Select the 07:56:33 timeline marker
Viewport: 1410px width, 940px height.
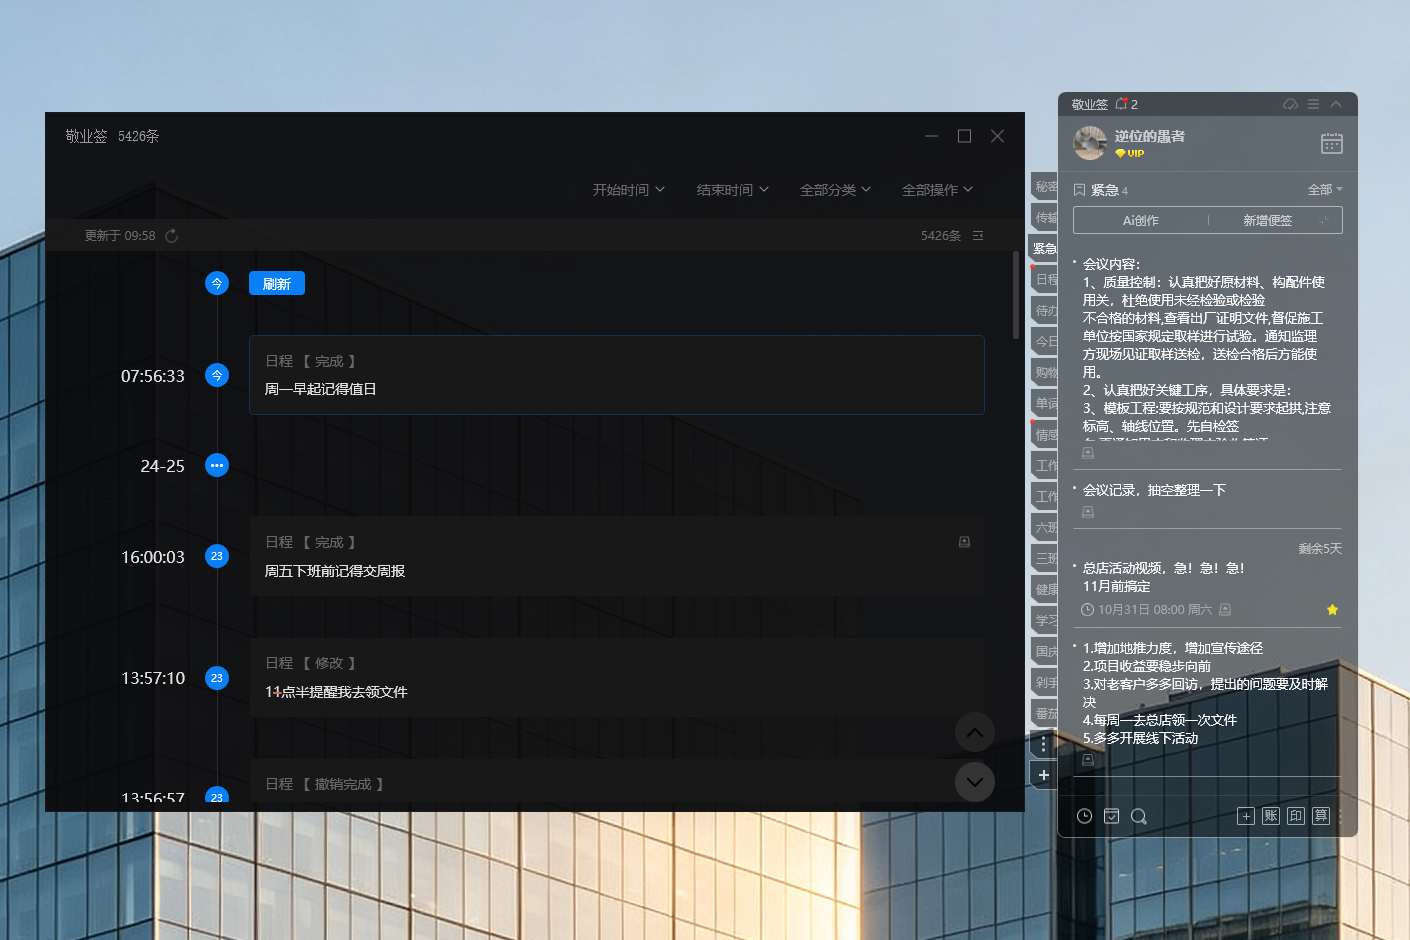pyautogui.click(x=217, y=375)
